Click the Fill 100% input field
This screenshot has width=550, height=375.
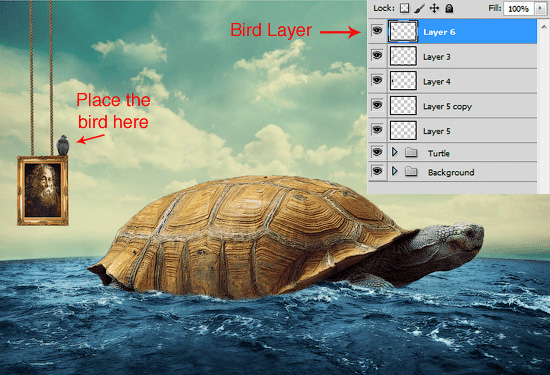[x=519, y=8]
